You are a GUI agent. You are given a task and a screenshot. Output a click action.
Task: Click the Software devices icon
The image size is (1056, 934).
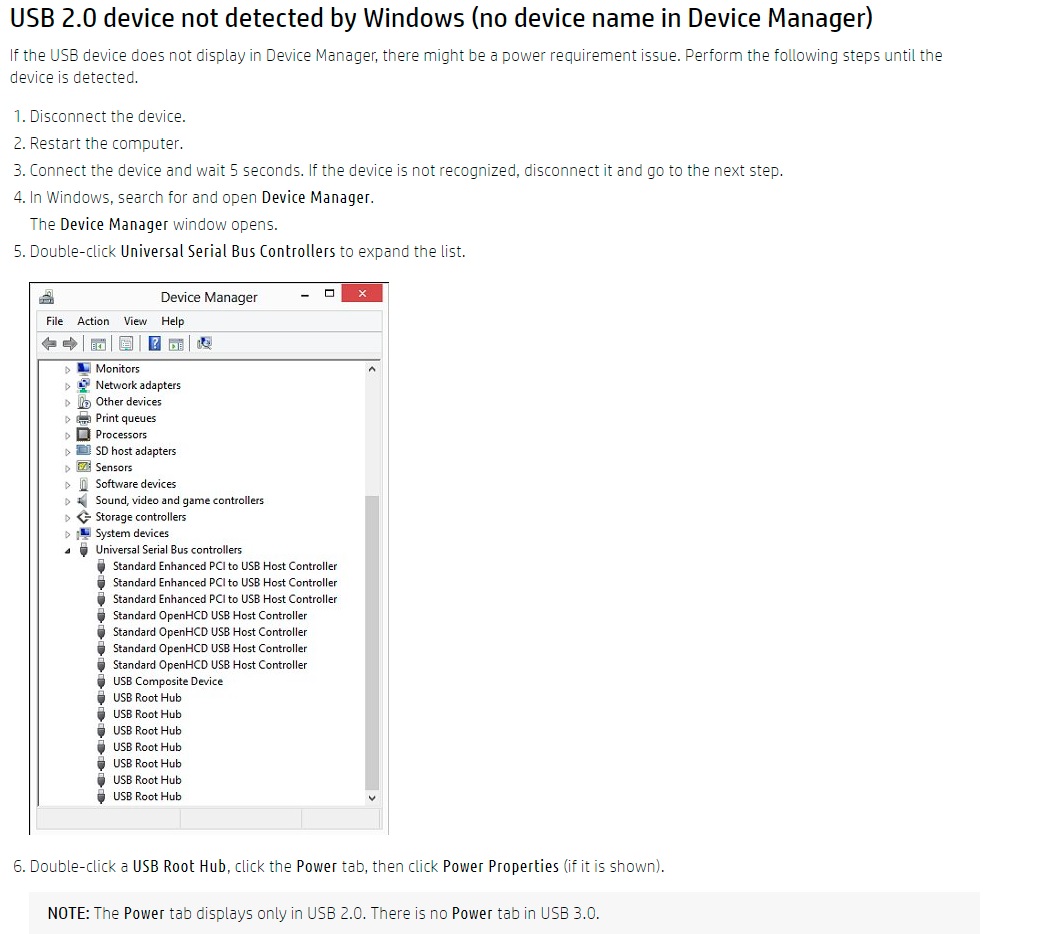coord(84,483)
